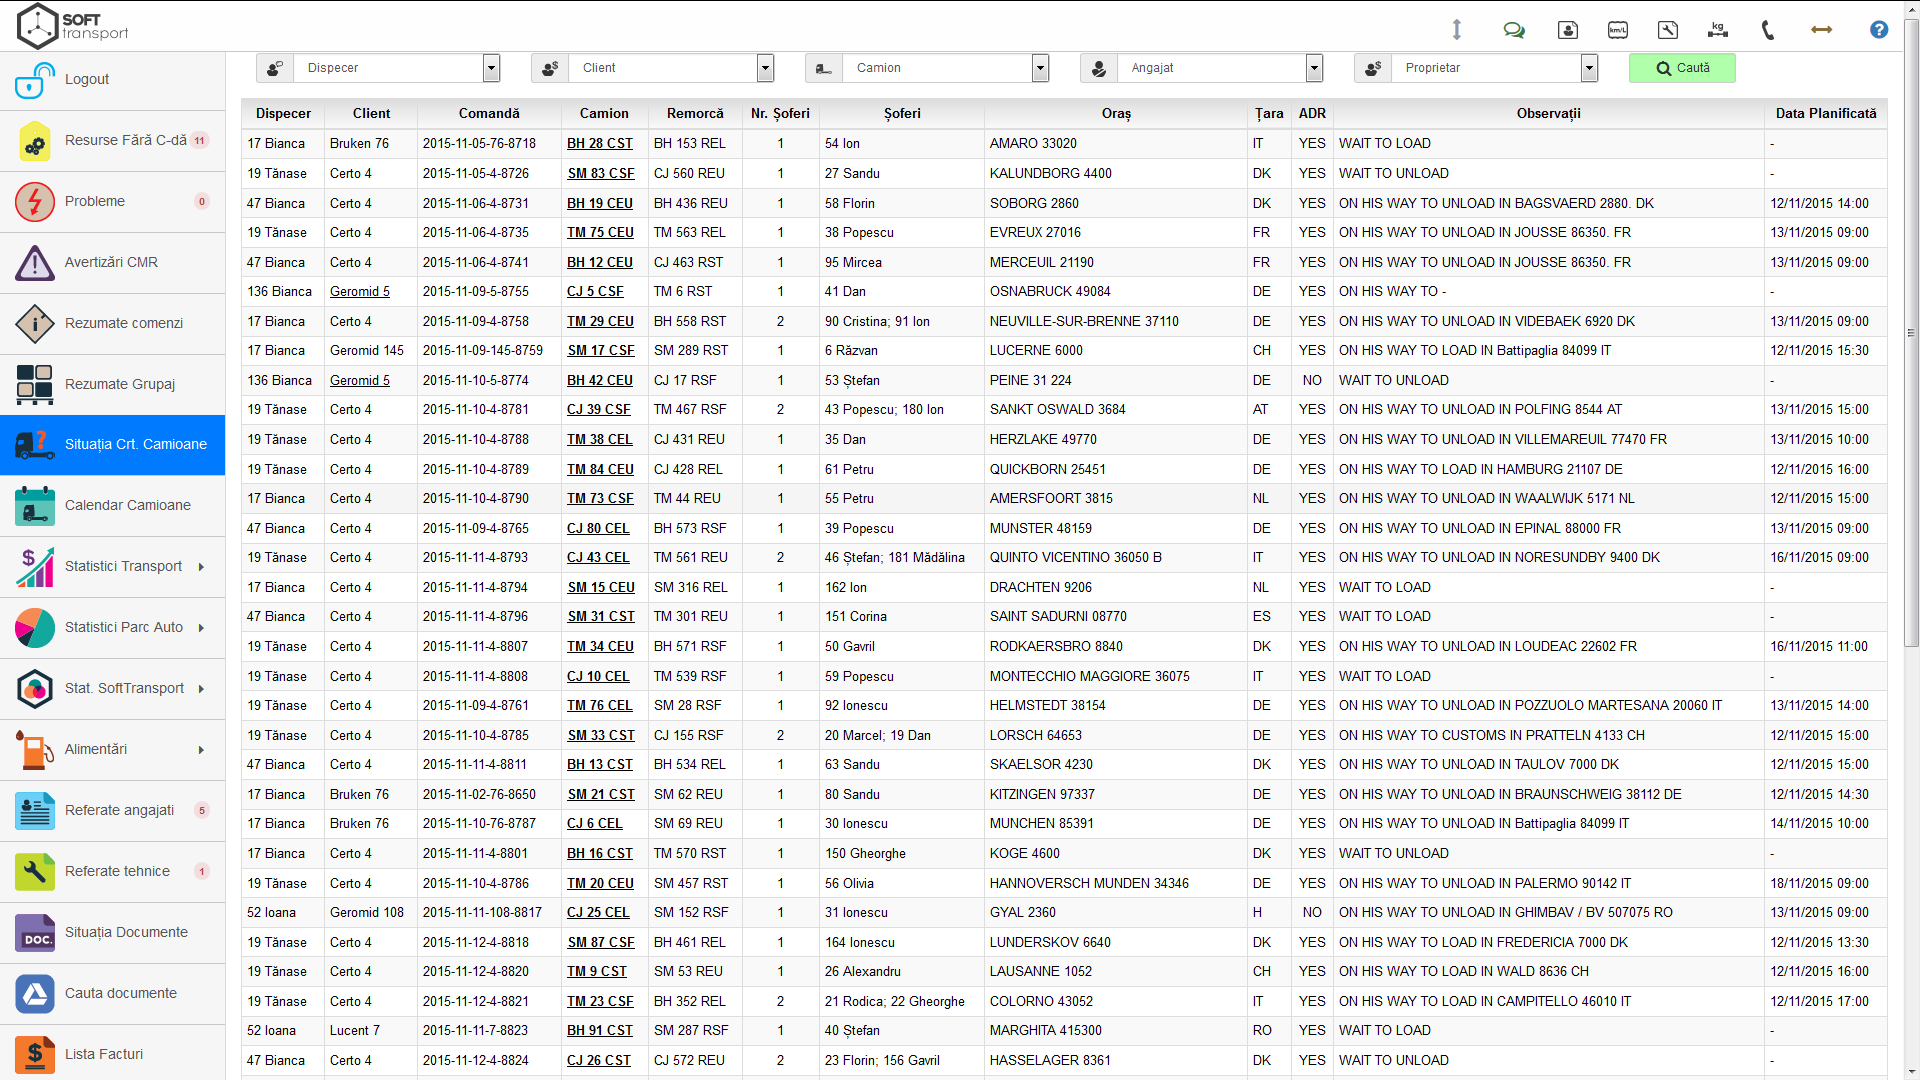Open truck link BH 28 CST
Screen dimensions: 1920x1080
599,144
